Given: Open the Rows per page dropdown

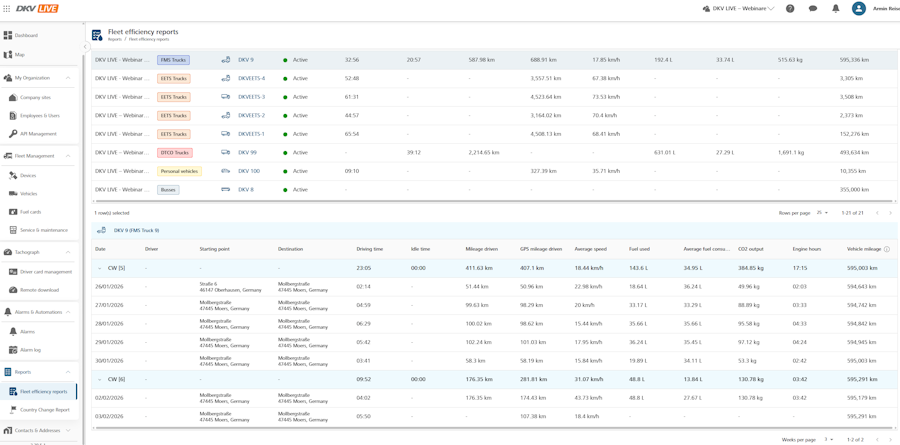Looking at the screenshot, I should coord(823,212).
